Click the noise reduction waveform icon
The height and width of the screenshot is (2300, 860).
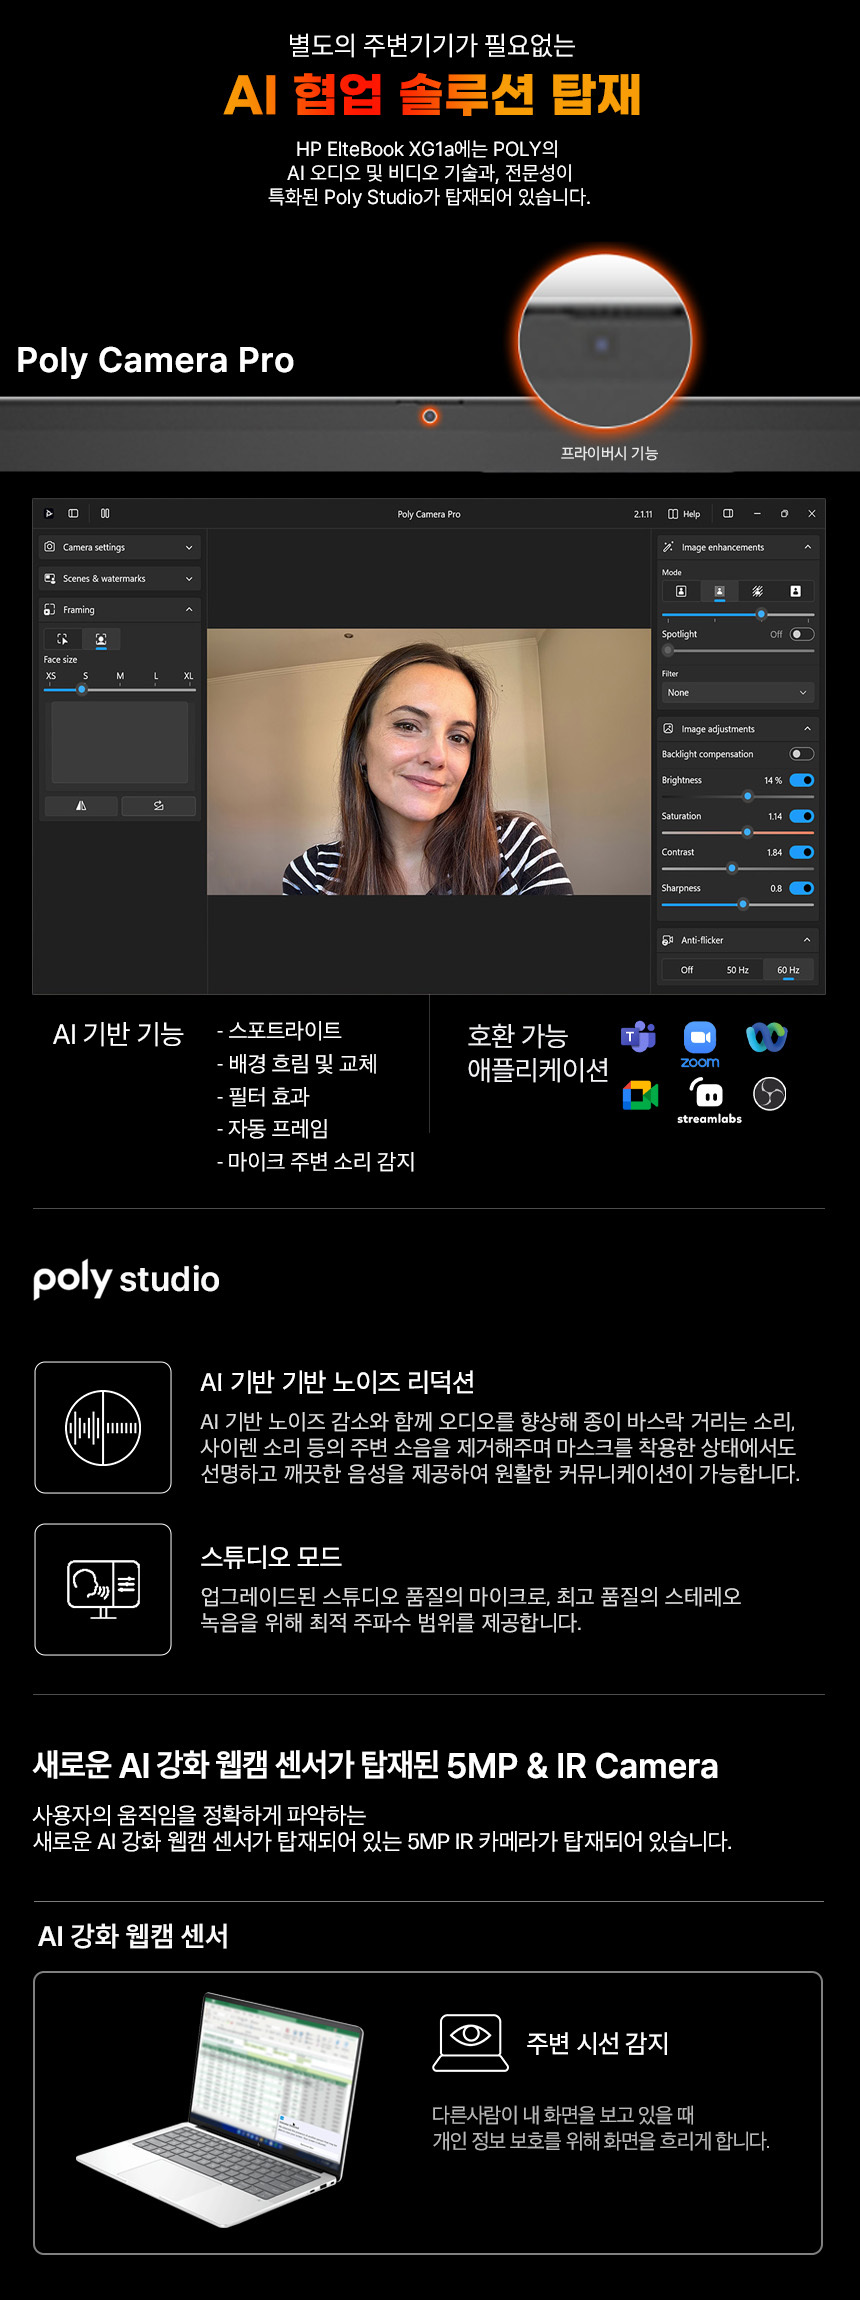coord(103,1427)
